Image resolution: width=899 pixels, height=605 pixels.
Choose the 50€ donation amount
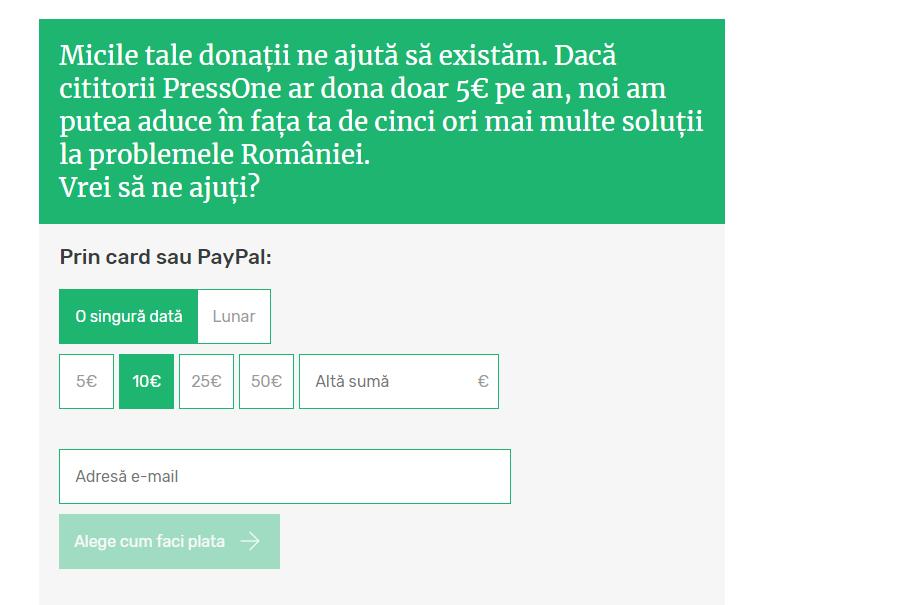click(x=266, y=381)
